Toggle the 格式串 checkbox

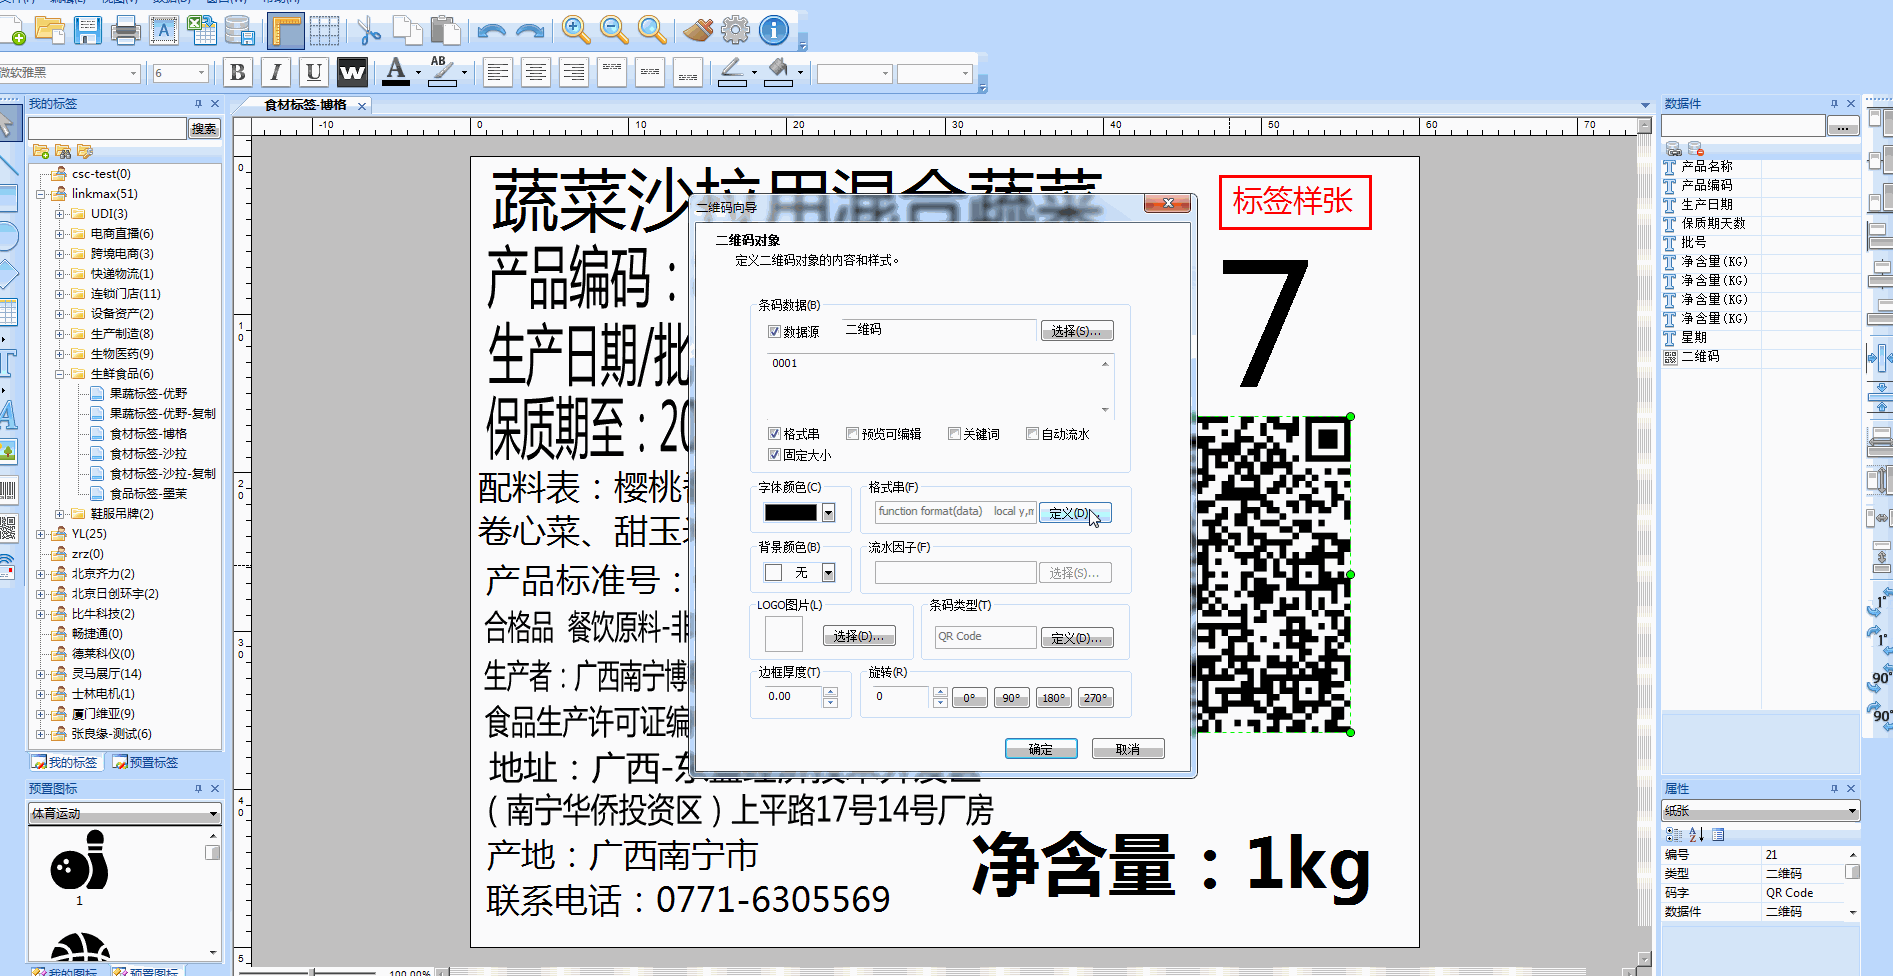click(774, 434)
